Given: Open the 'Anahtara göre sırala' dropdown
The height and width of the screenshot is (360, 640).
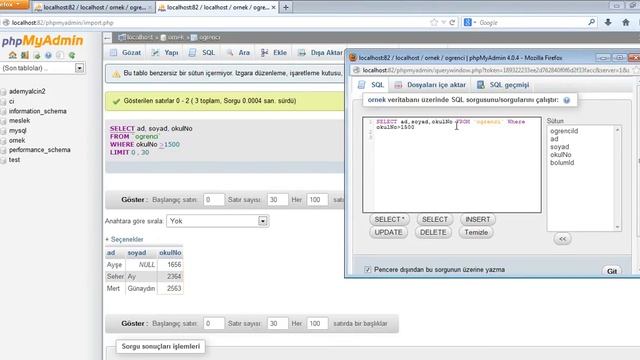Looking at the screenshot, I should coord(218,221).
